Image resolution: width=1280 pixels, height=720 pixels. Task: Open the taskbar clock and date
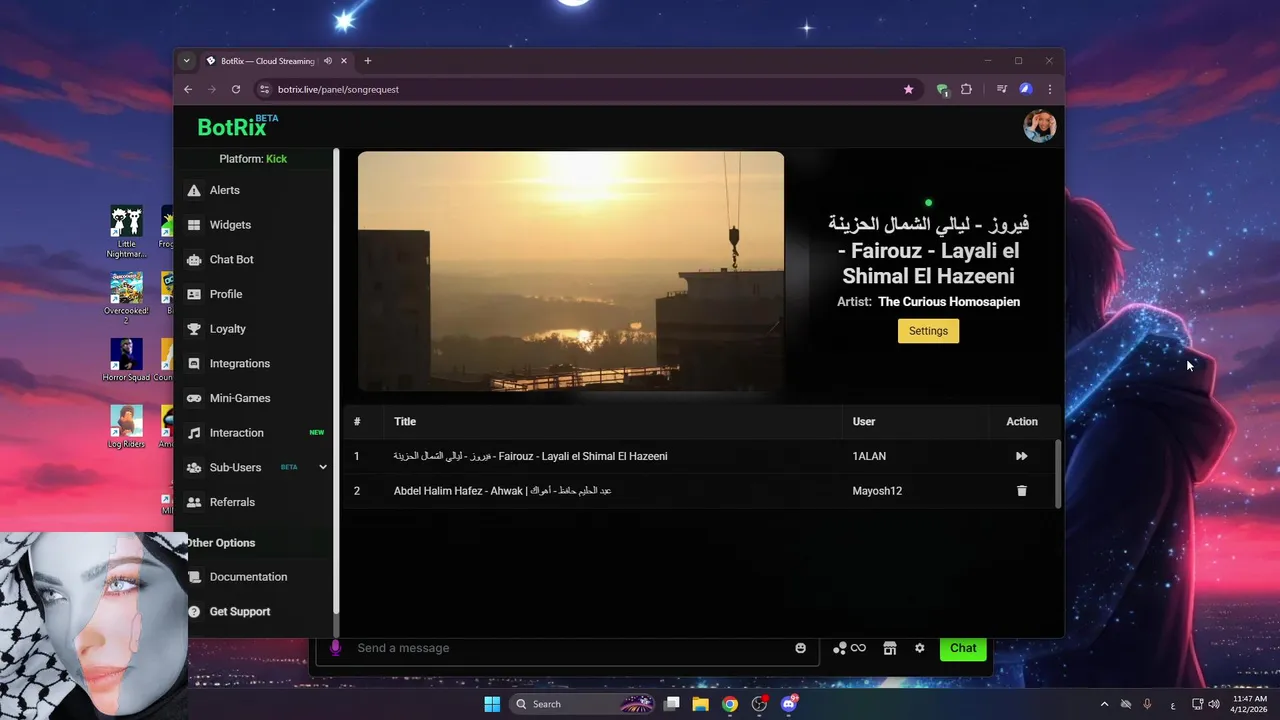1250,704
